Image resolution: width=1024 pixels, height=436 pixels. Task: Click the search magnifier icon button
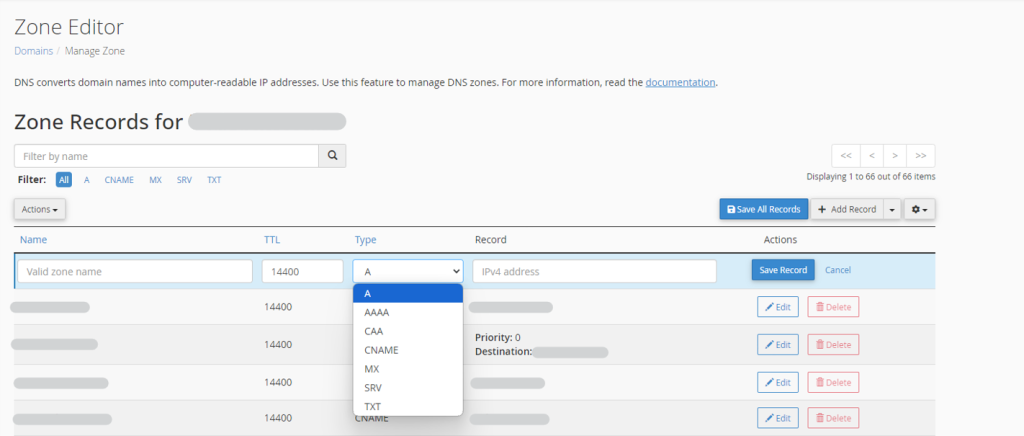(x=332, y=156)
